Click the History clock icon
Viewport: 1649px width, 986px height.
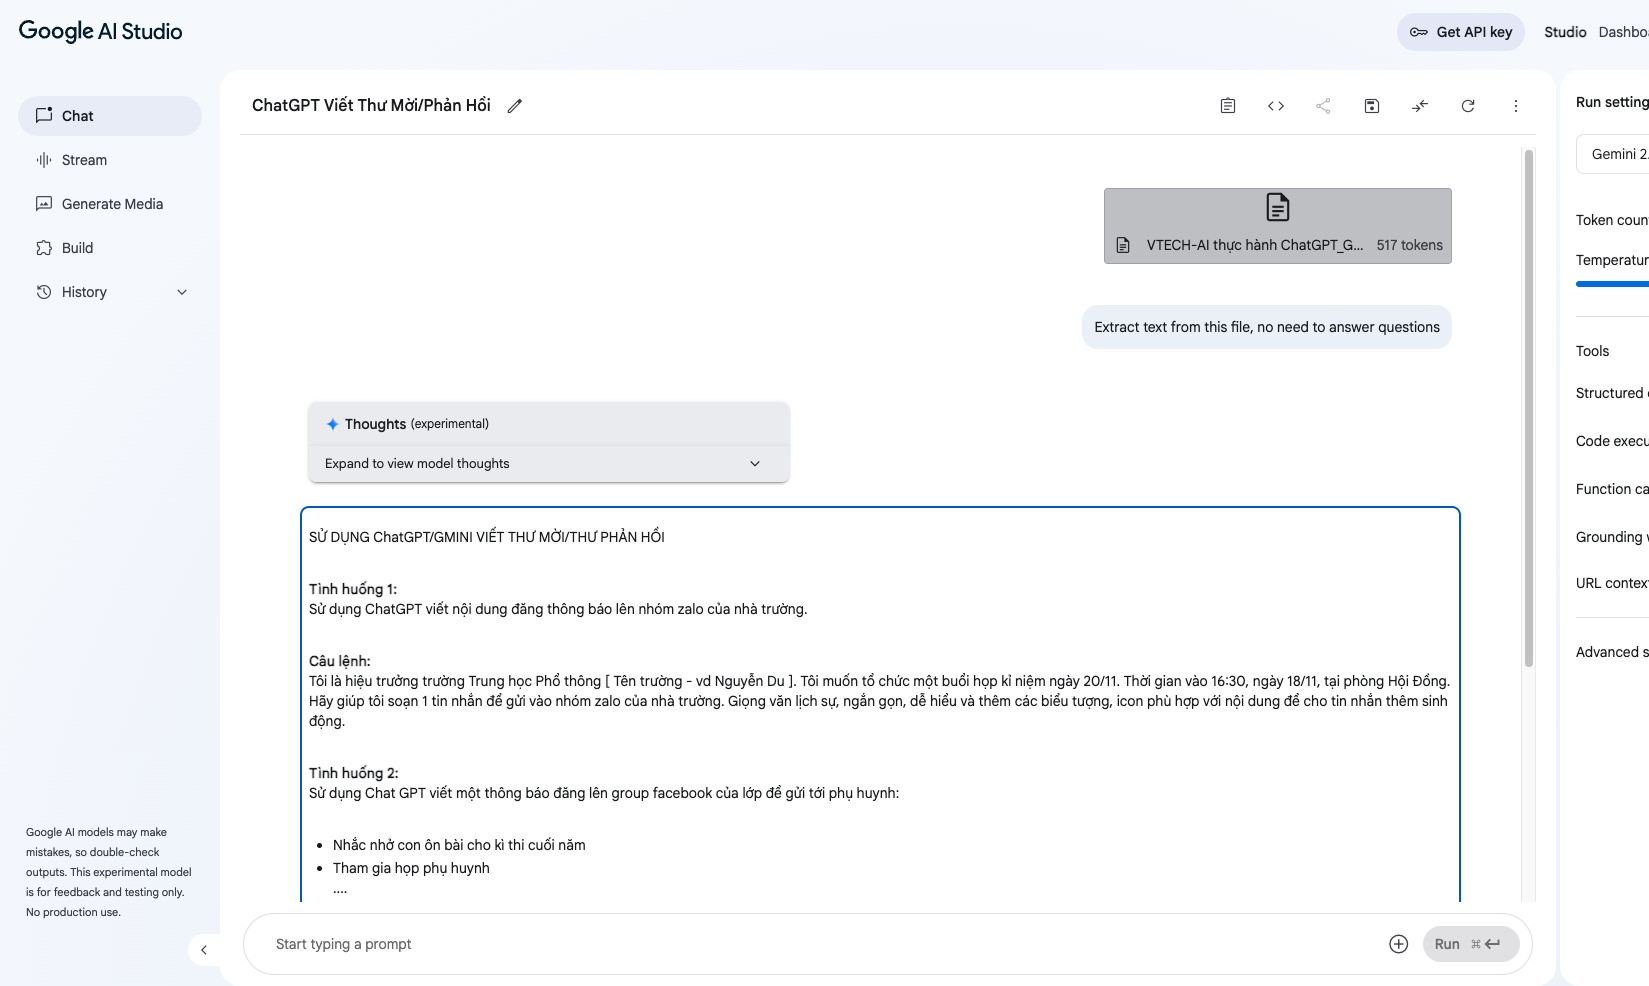tap(44, 292)
